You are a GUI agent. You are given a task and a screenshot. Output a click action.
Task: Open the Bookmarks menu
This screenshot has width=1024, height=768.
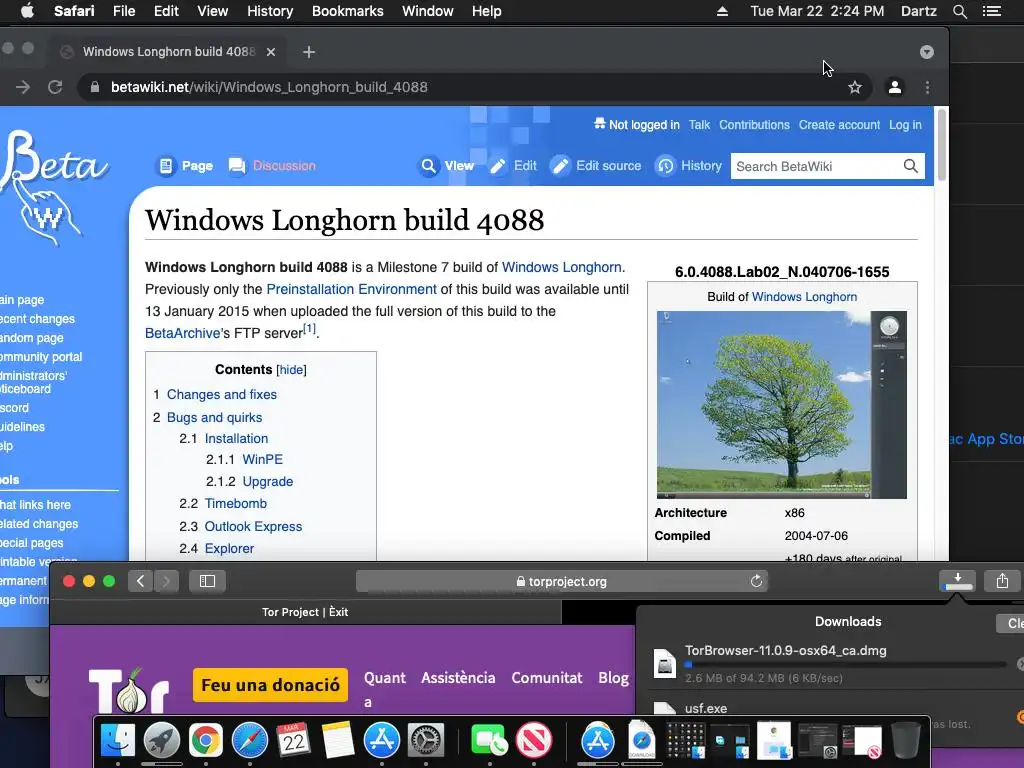pyautogui.click(x=347, y=11)
